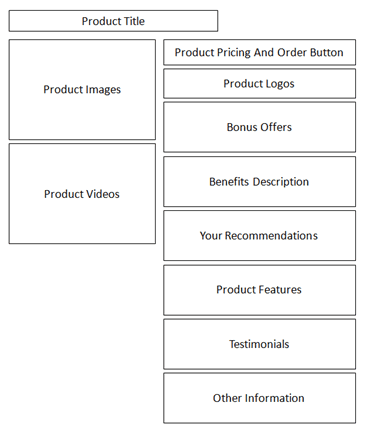
Task: Select the Benefits Description block
Action: (259, 182)
